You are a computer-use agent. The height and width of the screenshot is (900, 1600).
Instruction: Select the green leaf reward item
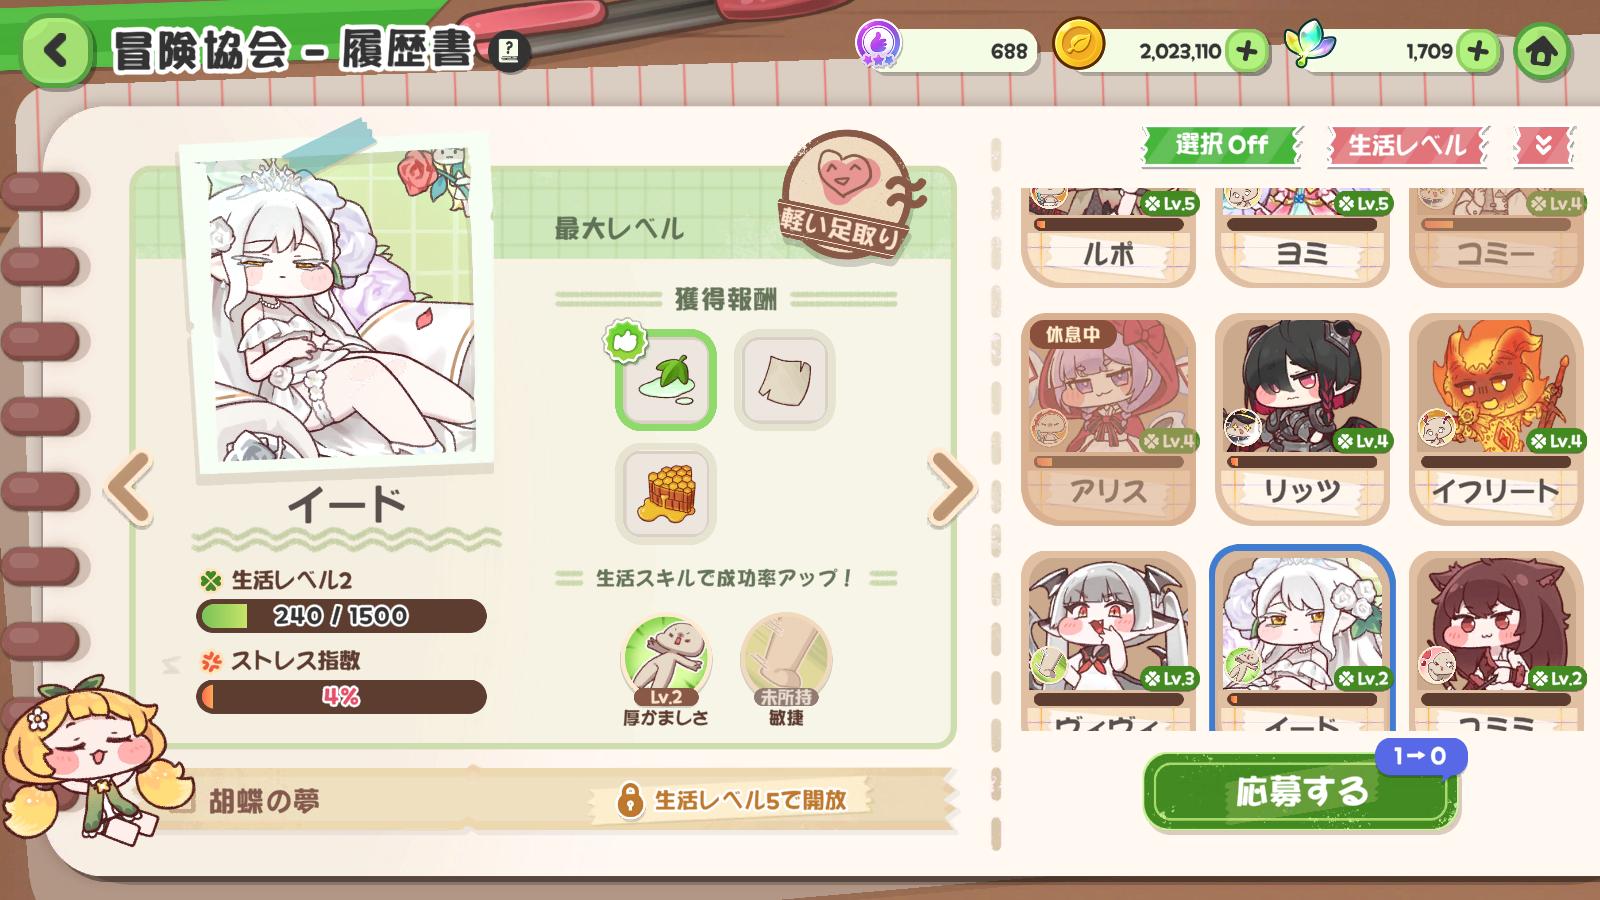666,379
